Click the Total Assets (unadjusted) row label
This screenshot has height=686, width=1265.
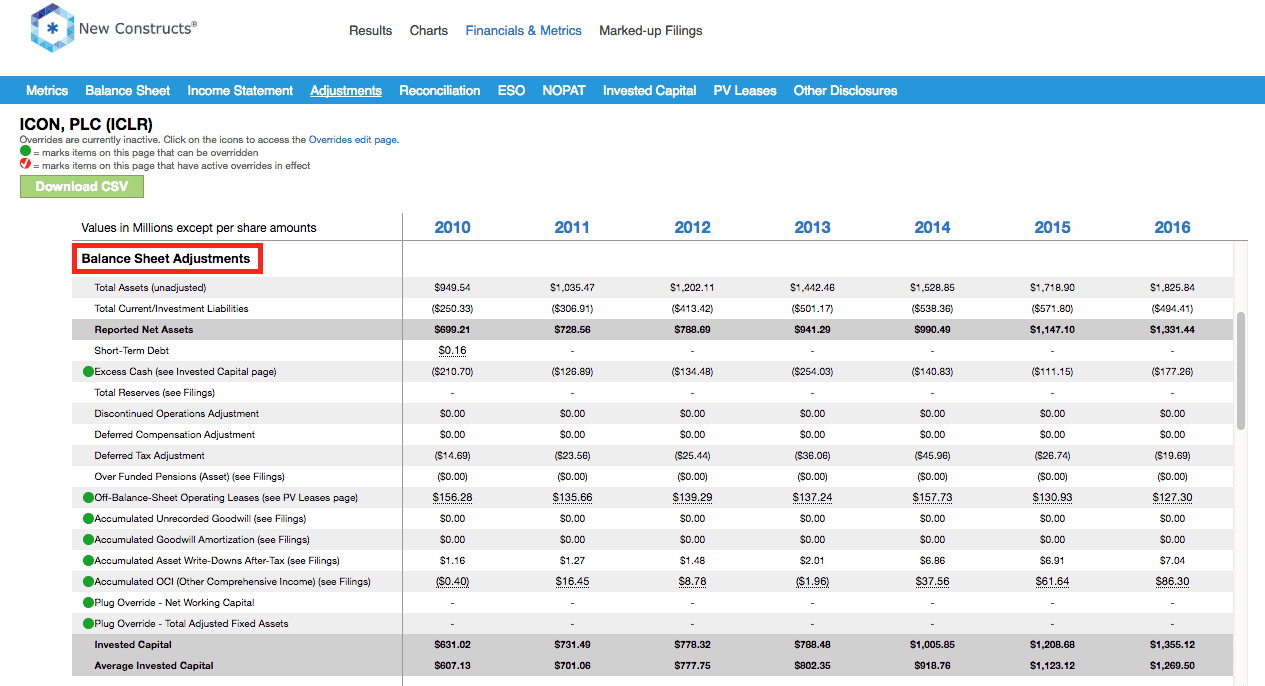coord(150,287)
